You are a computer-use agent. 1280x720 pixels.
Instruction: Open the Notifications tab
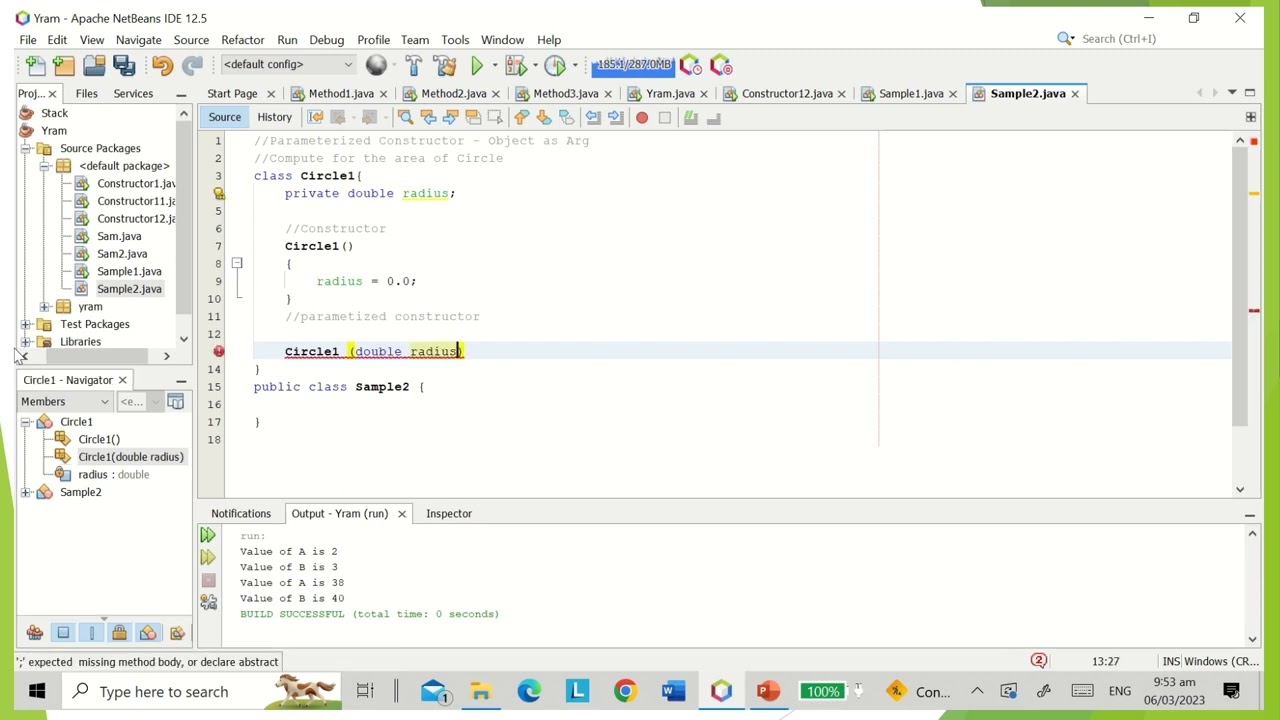coord(240,513)
